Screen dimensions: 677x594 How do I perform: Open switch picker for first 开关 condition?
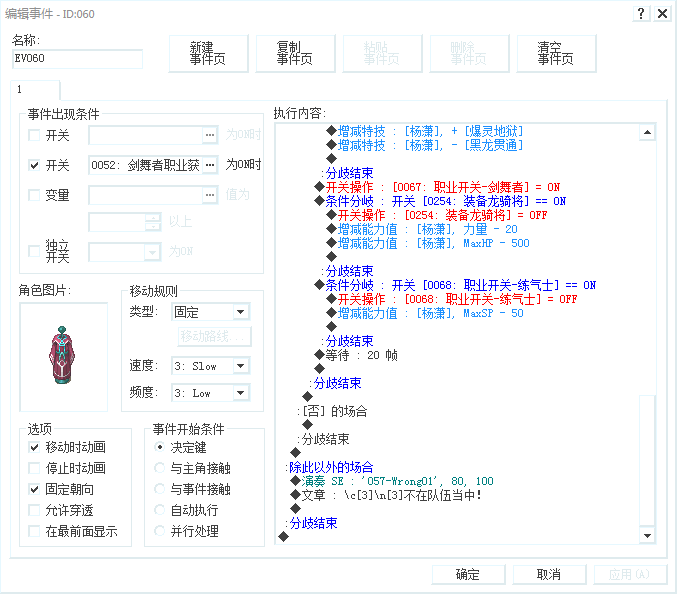210,135
